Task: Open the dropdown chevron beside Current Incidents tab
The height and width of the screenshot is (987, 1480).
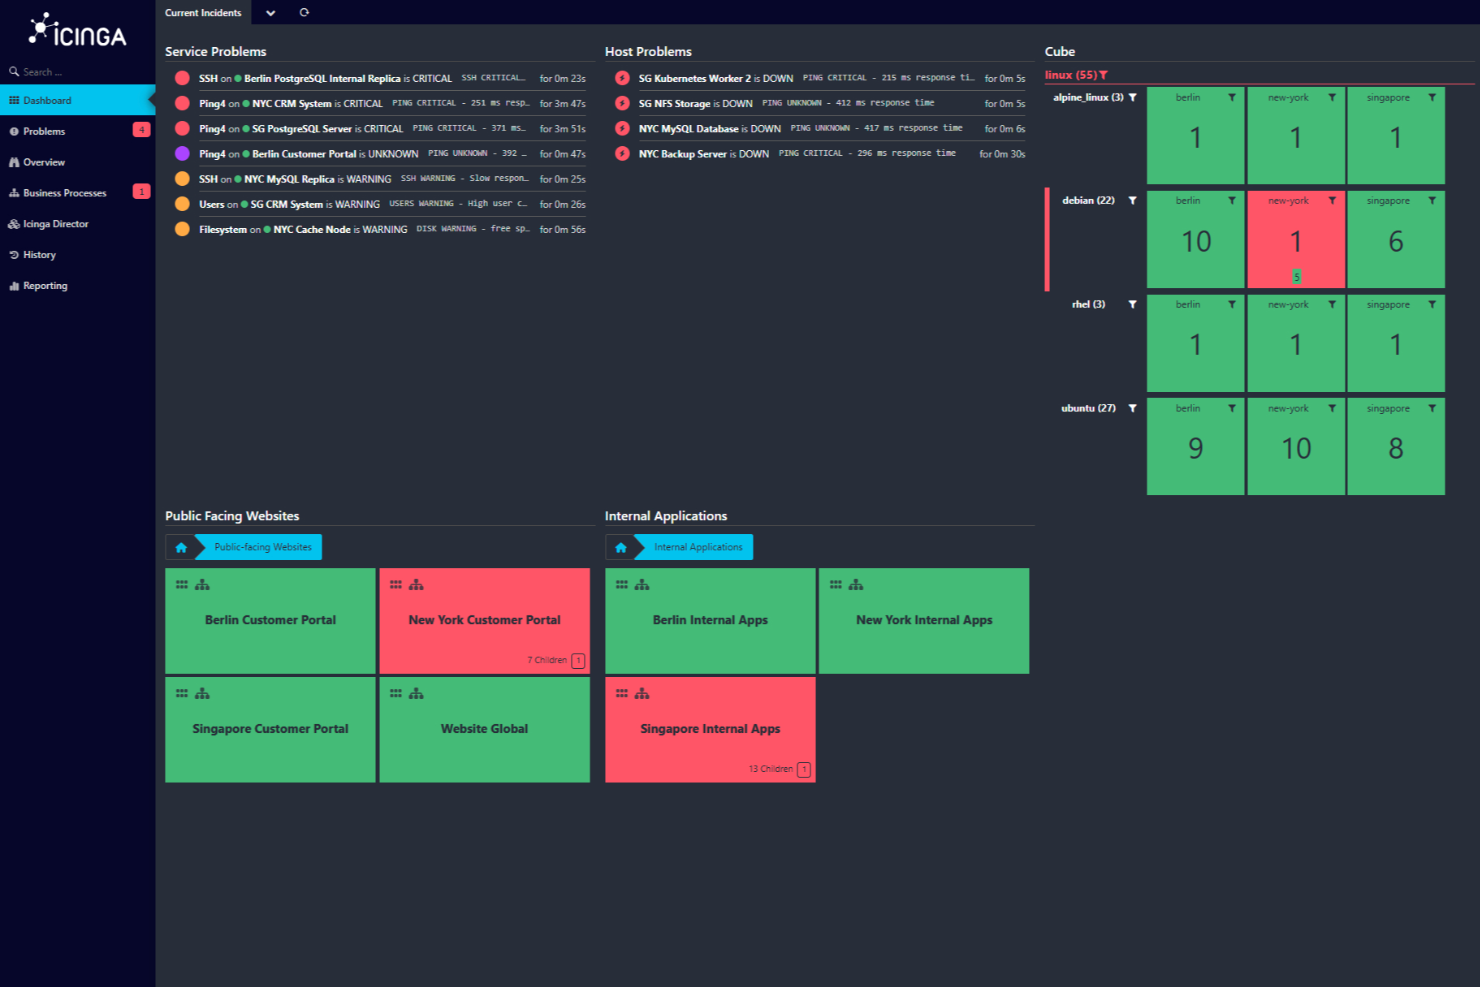Action: pyautogui.click(x=270, y=12)
